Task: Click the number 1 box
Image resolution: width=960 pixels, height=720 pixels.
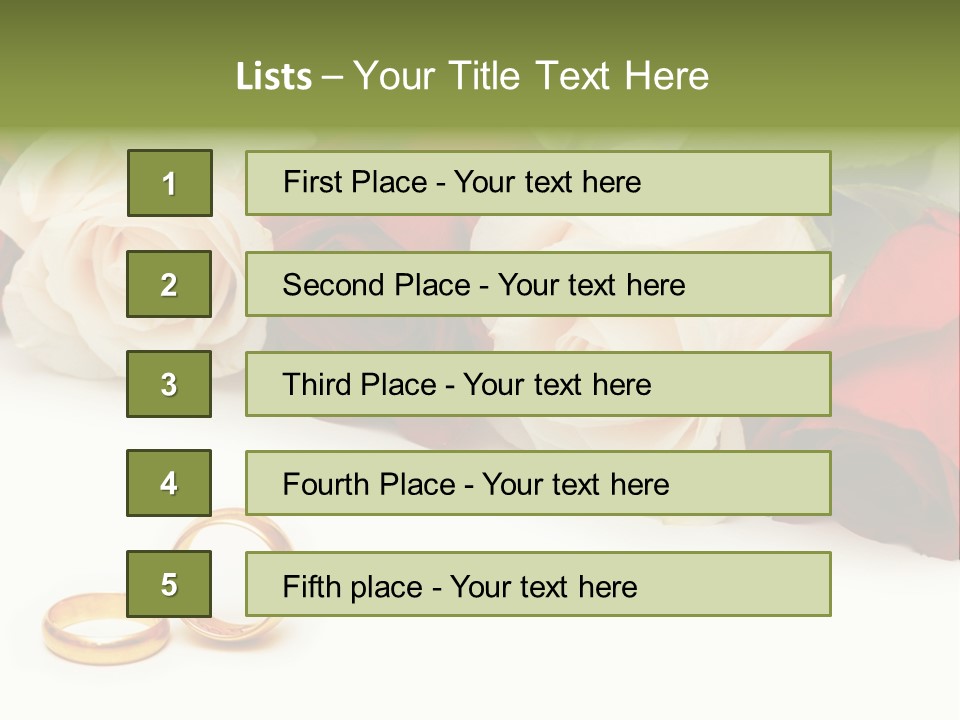Action: point(169,183)
